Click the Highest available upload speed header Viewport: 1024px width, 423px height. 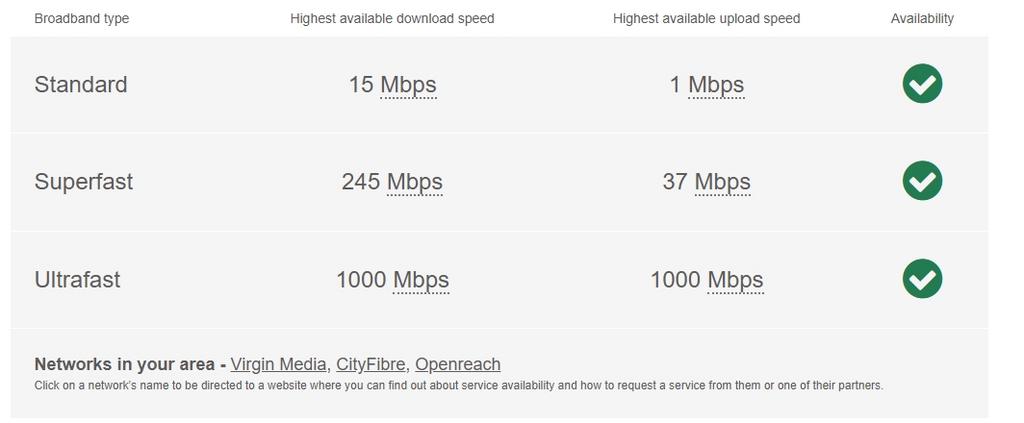pos(706,18)
